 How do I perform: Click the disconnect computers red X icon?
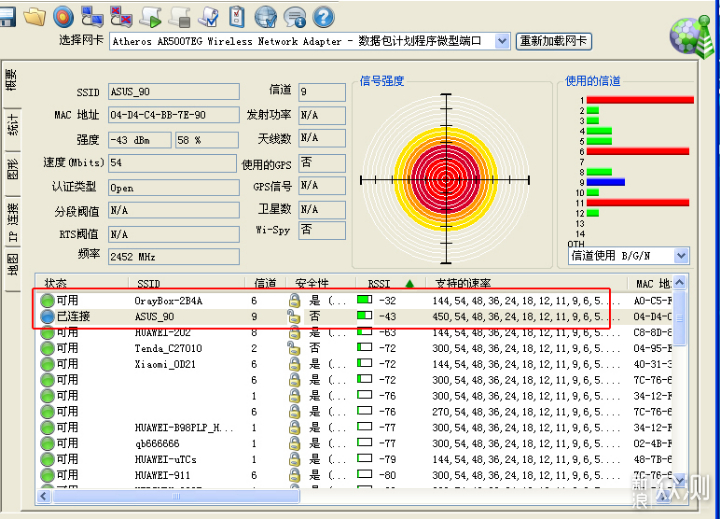[121, 17]
